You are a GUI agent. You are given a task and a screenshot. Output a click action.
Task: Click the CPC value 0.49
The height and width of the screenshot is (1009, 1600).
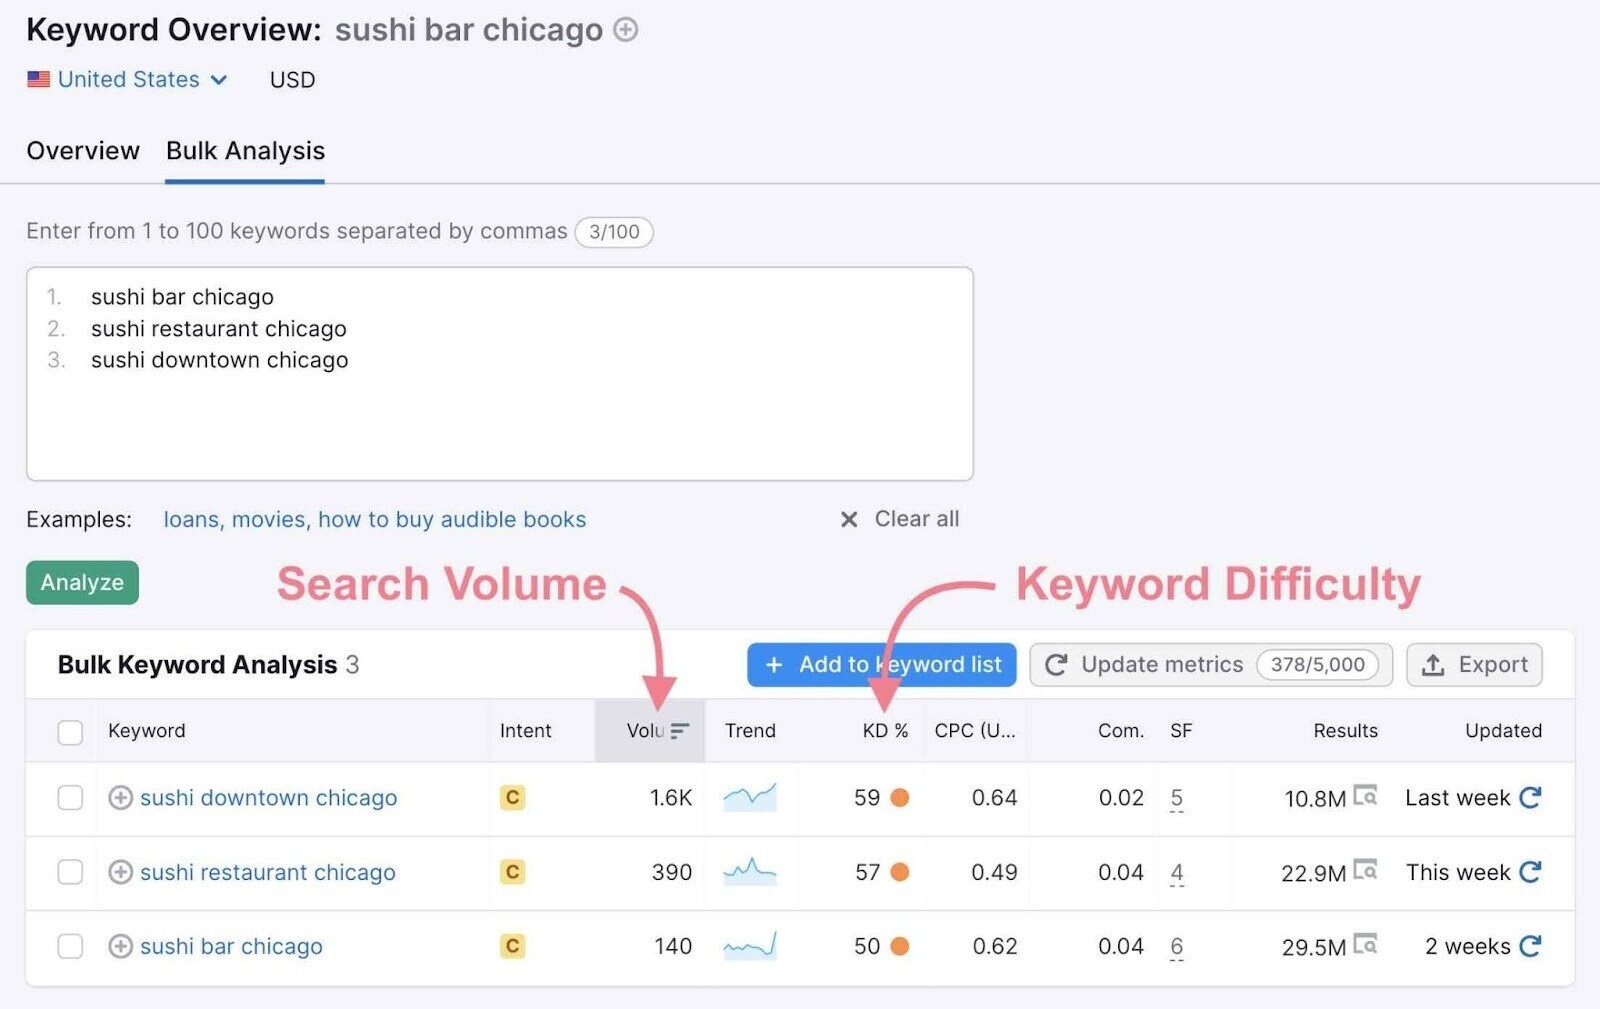tap(994, 872)
